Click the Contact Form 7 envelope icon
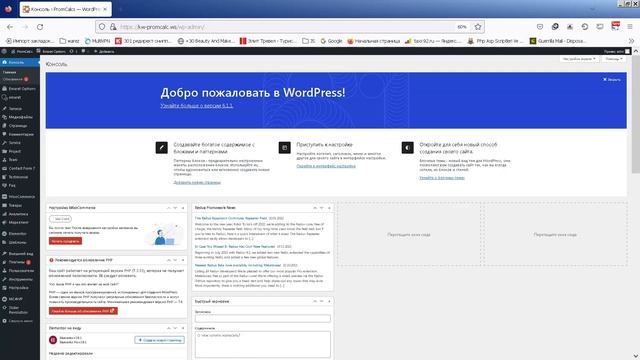 (x=4, y=168)
